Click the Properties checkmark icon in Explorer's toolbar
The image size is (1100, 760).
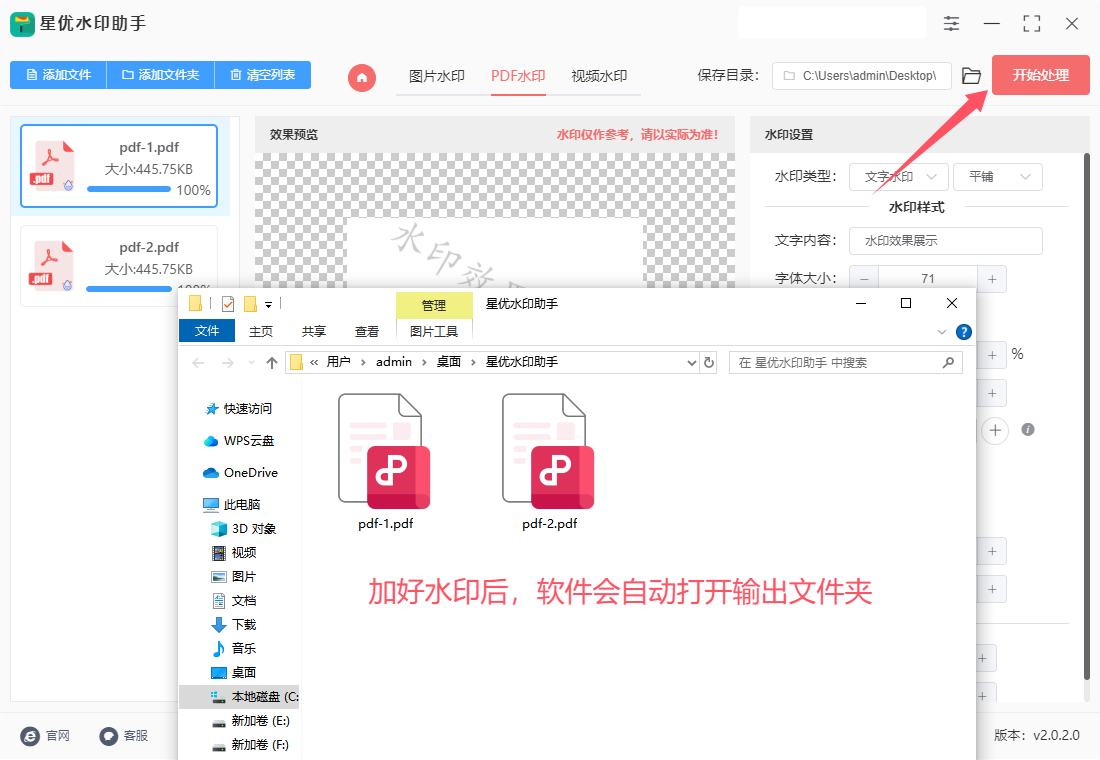pyautogui.click(x=228, y=303)
